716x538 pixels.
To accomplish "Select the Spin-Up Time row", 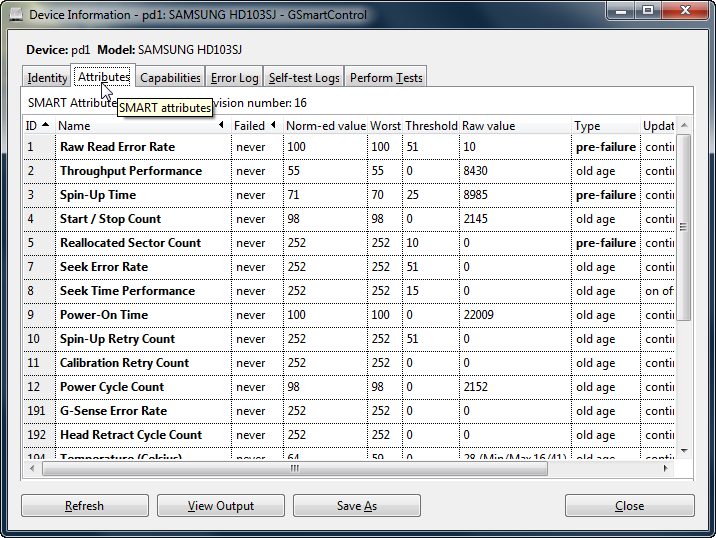I will pyautogui.click(x=349, y=195).
